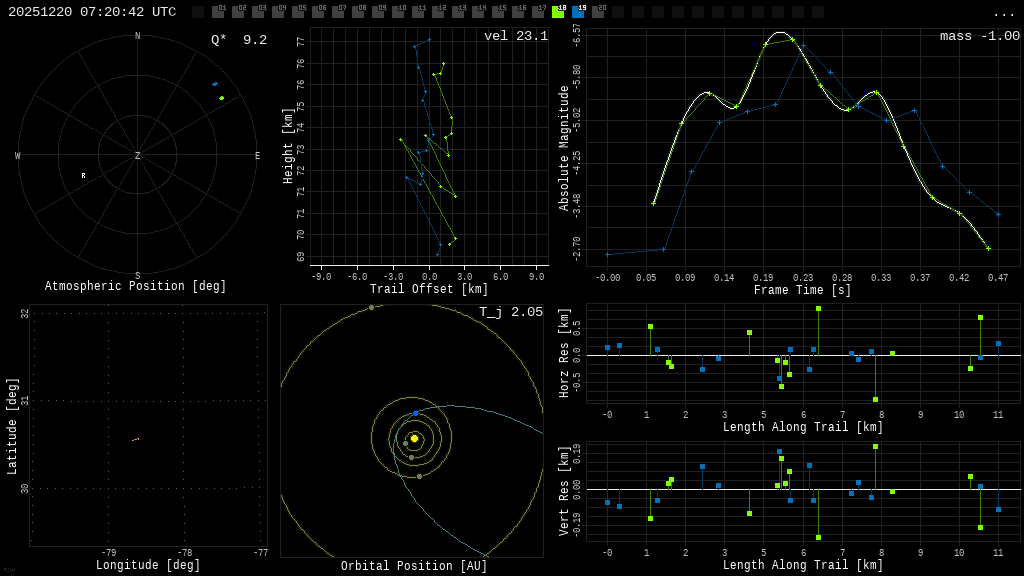Open the three-dot menu at top right
The height and width of the screenshot is (576, 1024).
pos(1003,13)
